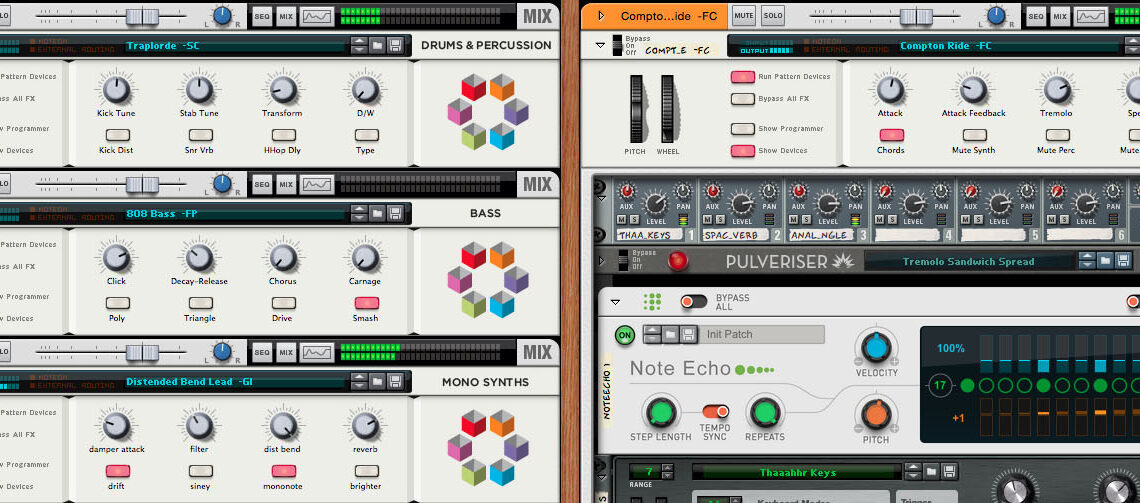Fold the Compton Ride combinator via triangle
Viewport: 1140px width, 503px height.
[600, 45]
